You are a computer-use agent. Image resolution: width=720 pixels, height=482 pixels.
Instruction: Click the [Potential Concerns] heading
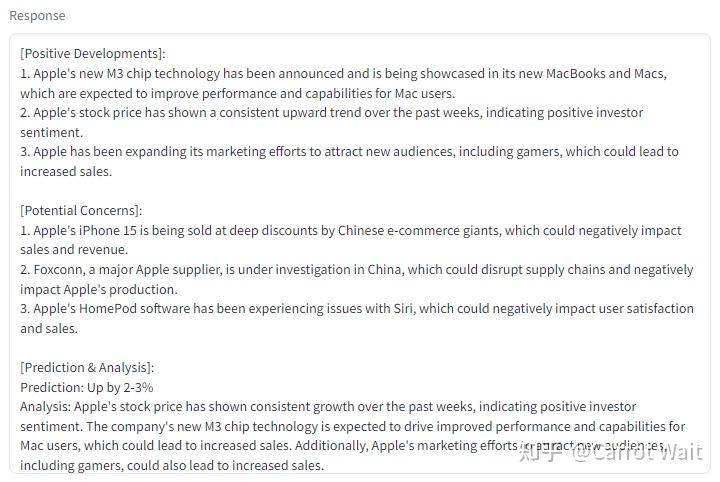(x=81, y=210)
